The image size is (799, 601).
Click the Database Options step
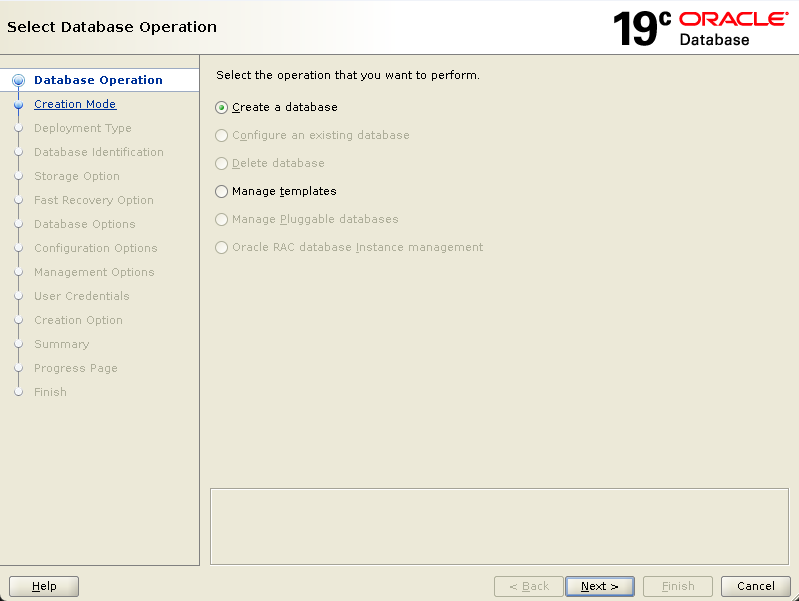(x=85, y=224)
